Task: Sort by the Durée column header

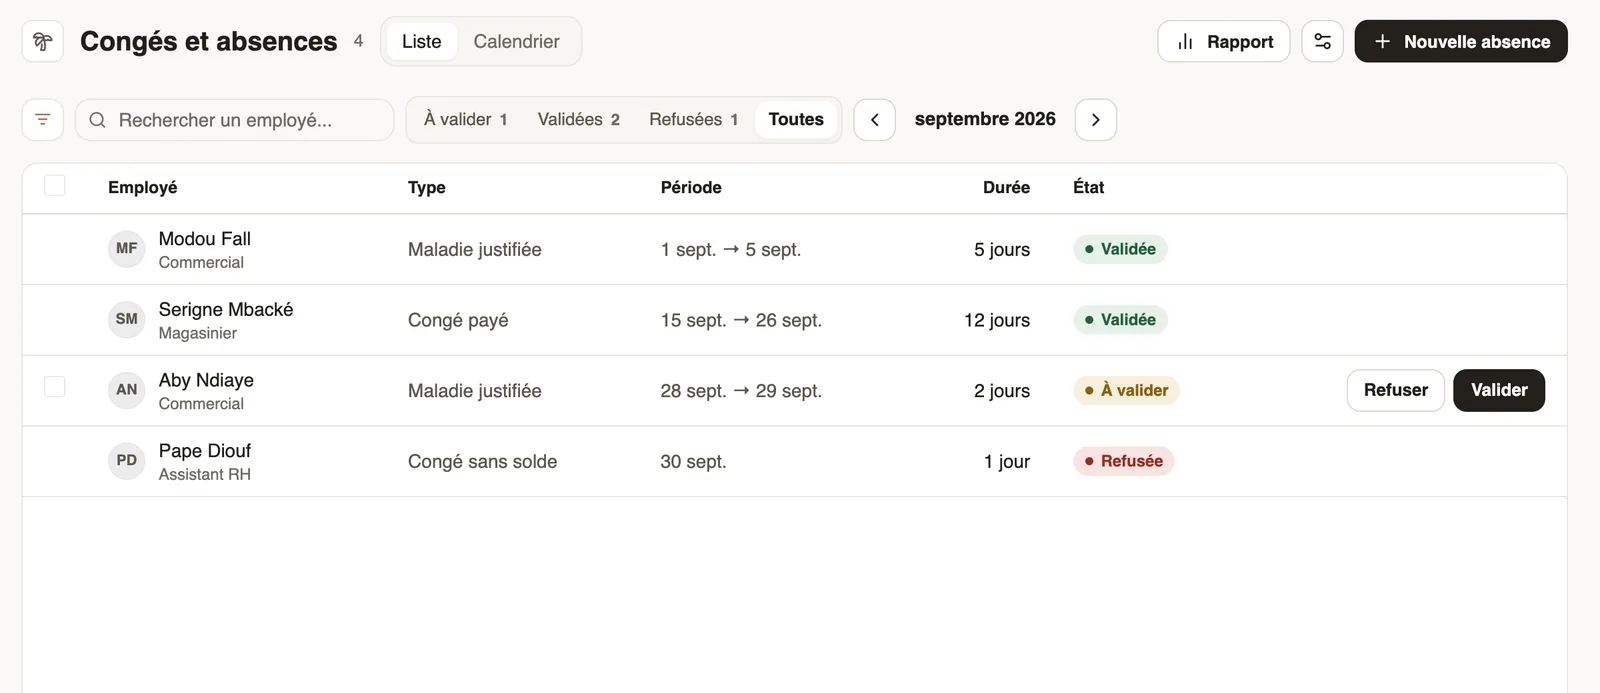Action: pos(1006,187)
